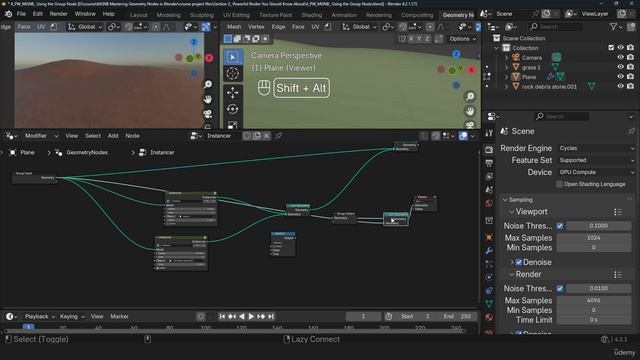Click the outliner filter funnel icon
Screen dimensions: 640x360
[x=613, y=27]
